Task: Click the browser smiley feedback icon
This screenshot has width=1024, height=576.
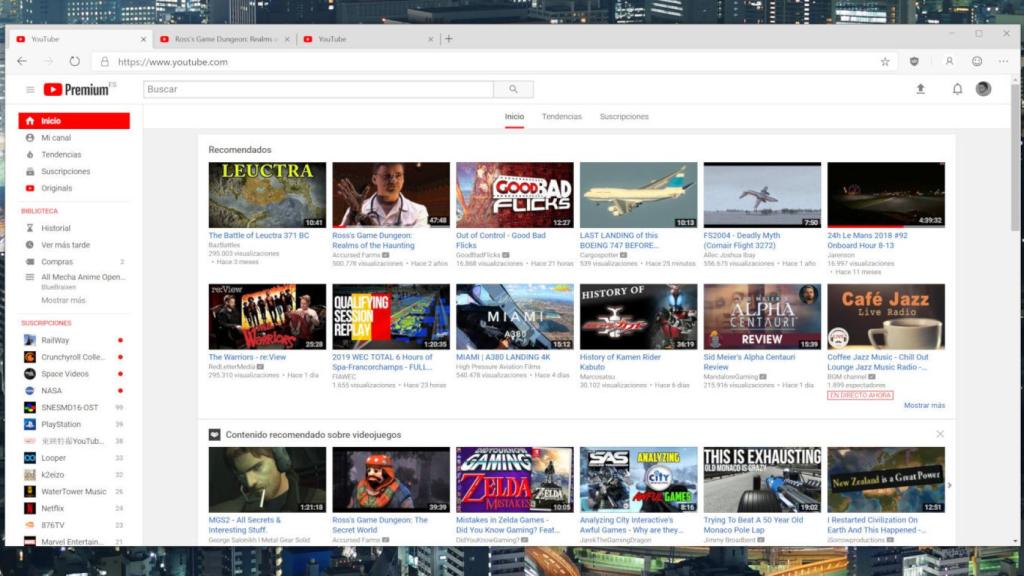Action: coord(976,61)
